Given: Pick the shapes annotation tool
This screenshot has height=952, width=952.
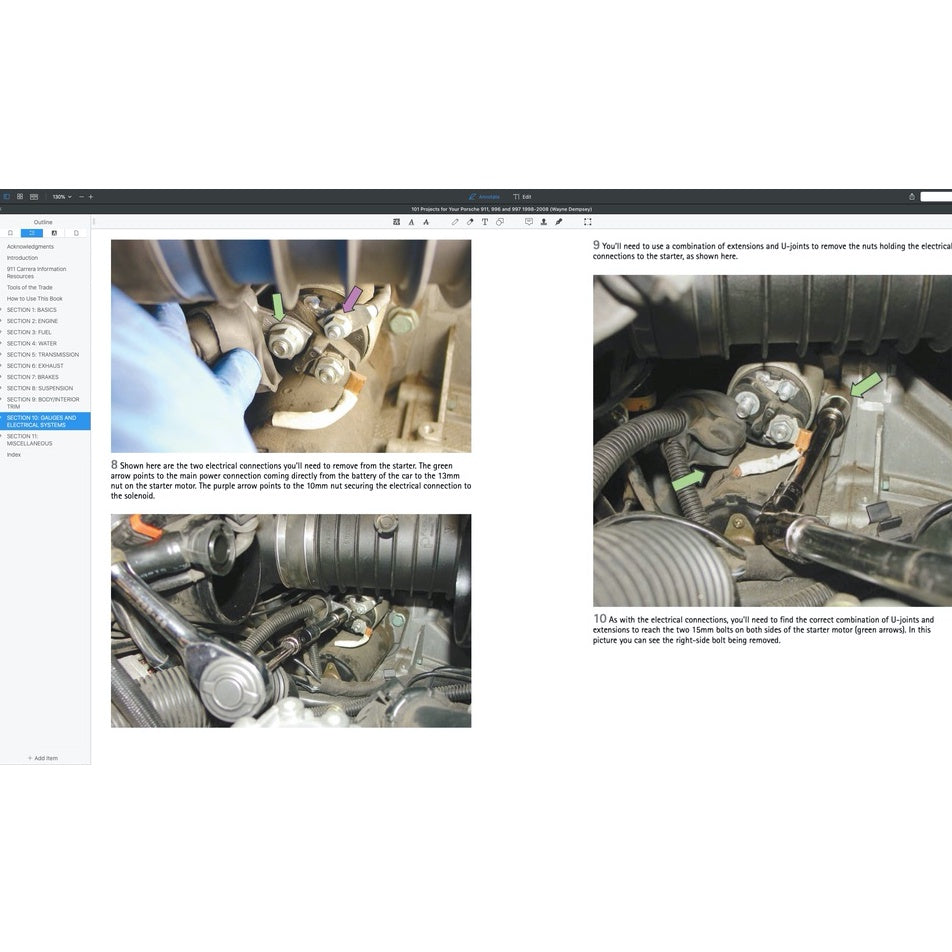Looking at the screenshot, I should pyautogui.click(x=500, y=222).
